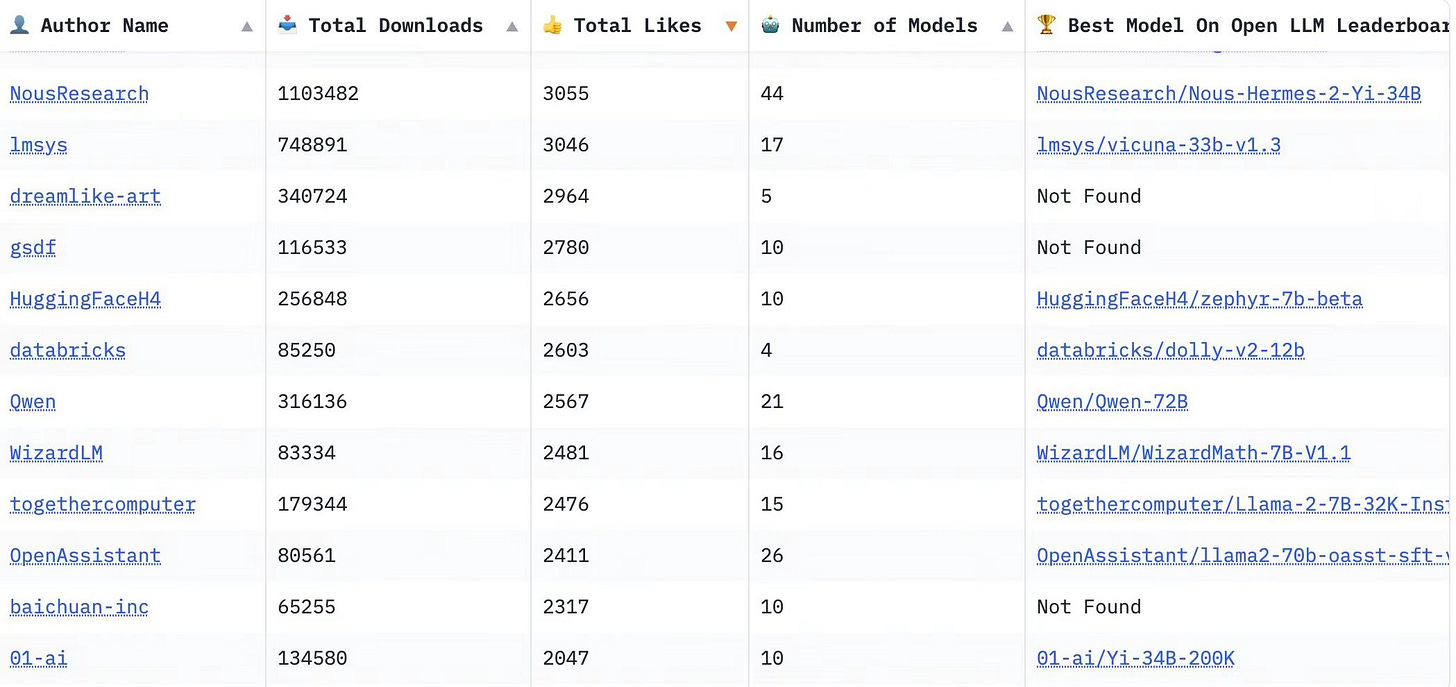Select downloads value 1103482
Screen dimensions: 1456x687
(318, 94)
